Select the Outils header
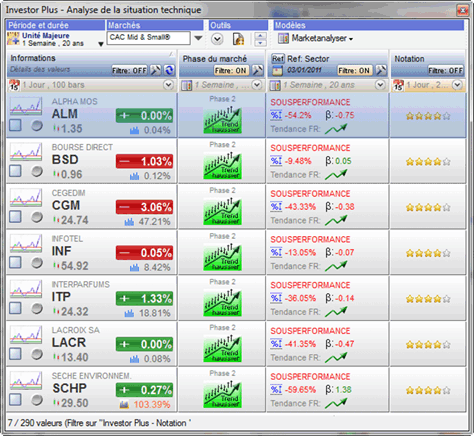Screen dimensions: 474x436 coord(239,25)
